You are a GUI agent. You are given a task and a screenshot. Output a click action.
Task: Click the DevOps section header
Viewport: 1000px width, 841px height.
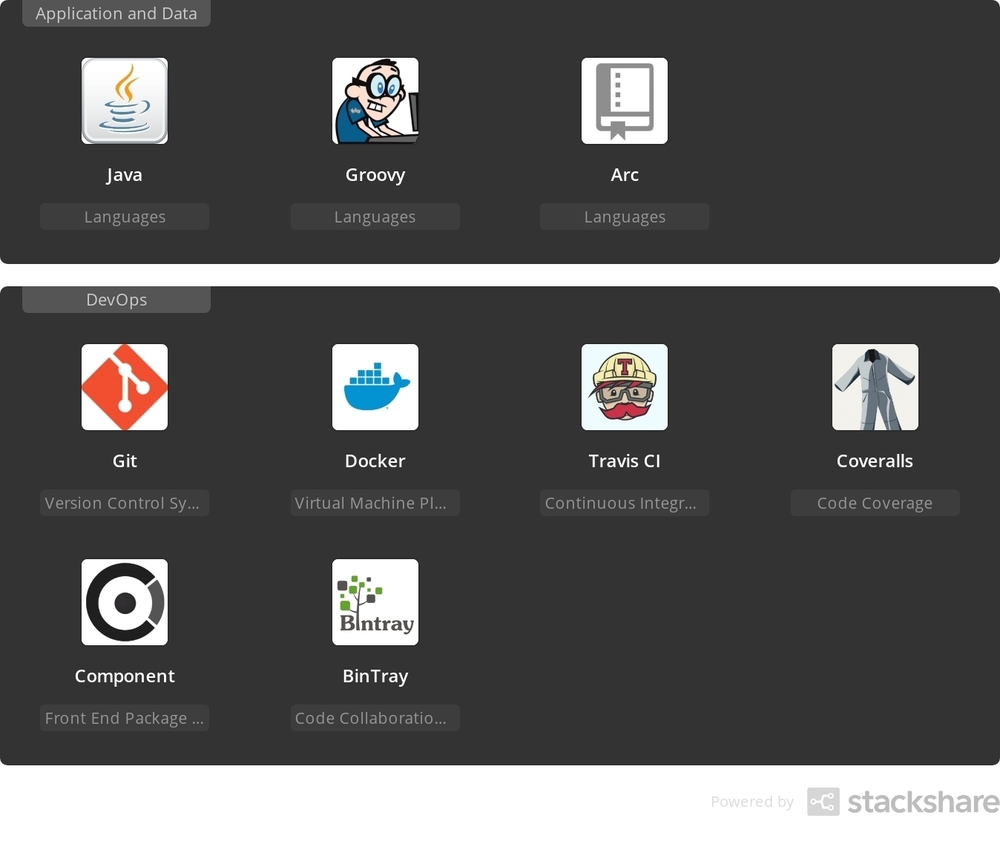tap(116, 299)
